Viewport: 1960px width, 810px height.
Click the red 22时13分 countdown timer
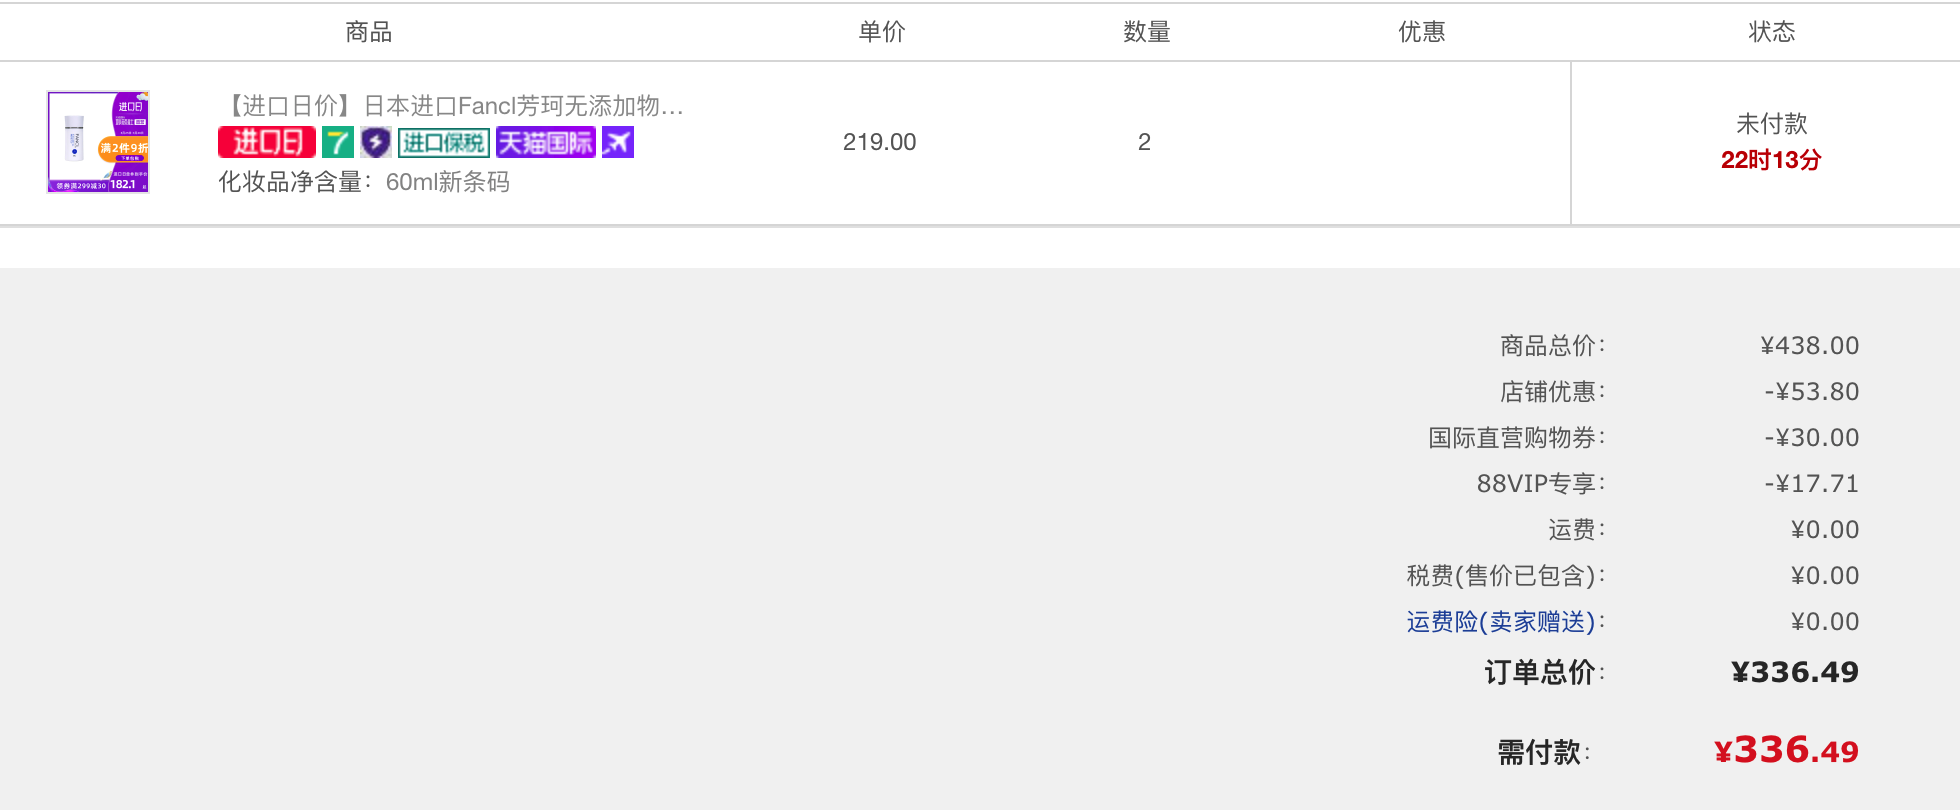(1771, 160)
